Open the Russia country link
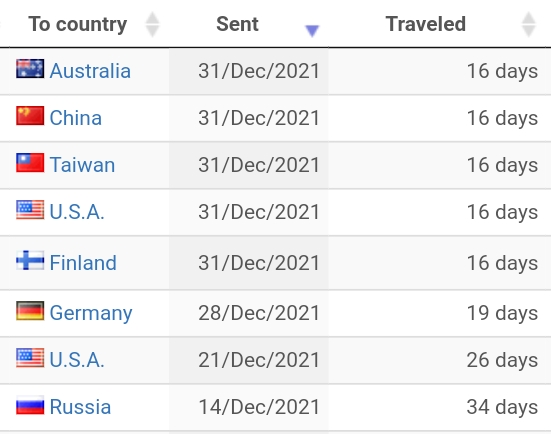The width and height of the screenshot is (551, 434). click(x=80, y=407)
